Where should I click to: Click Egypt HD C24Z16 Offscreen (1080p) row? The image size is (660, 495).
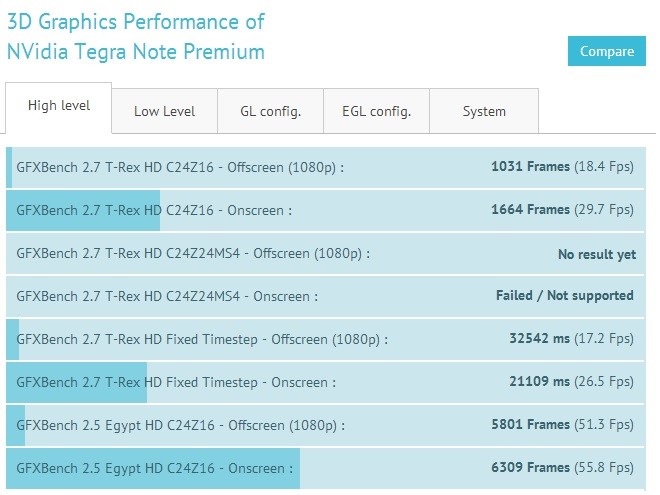point(325,426)
